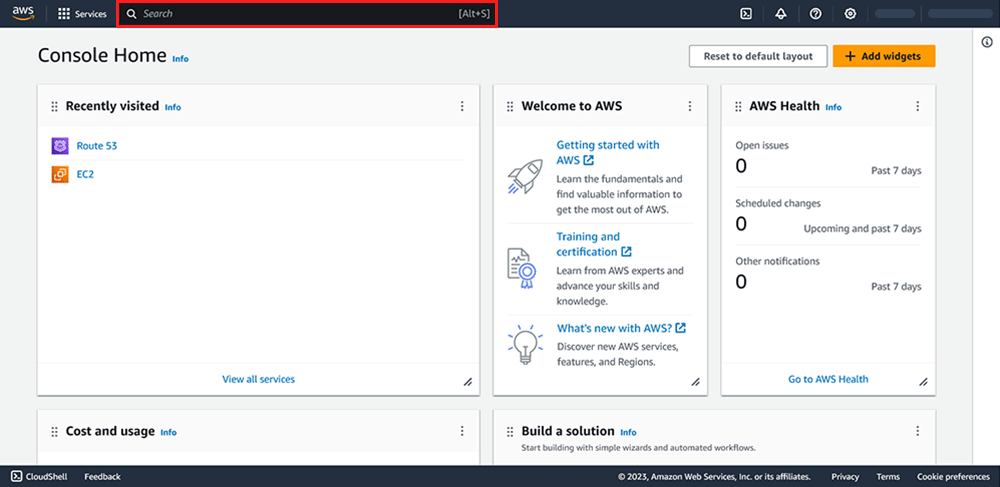Open Build a solution widget options menu
Image resolution: width=1000 pixels, height=487 pixels.
(918, 431)
